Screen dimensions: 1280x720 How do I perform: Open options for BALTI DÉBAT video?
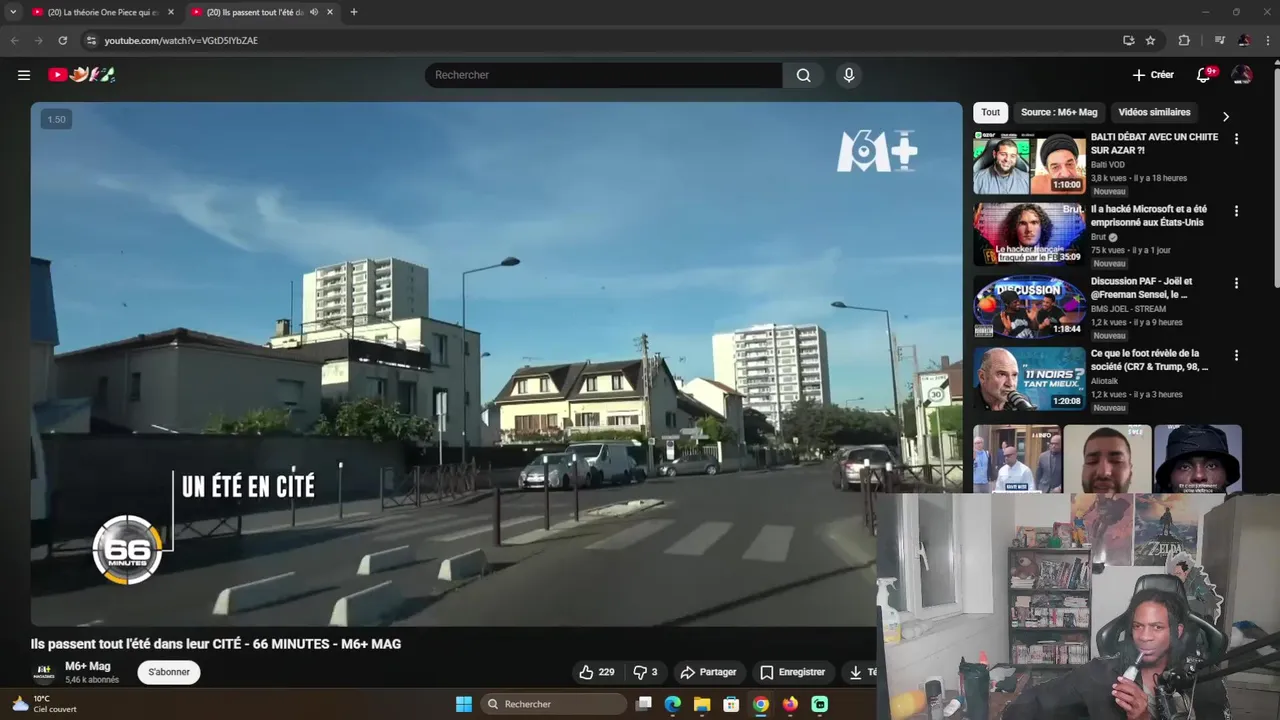click(x=1236, y=139)
